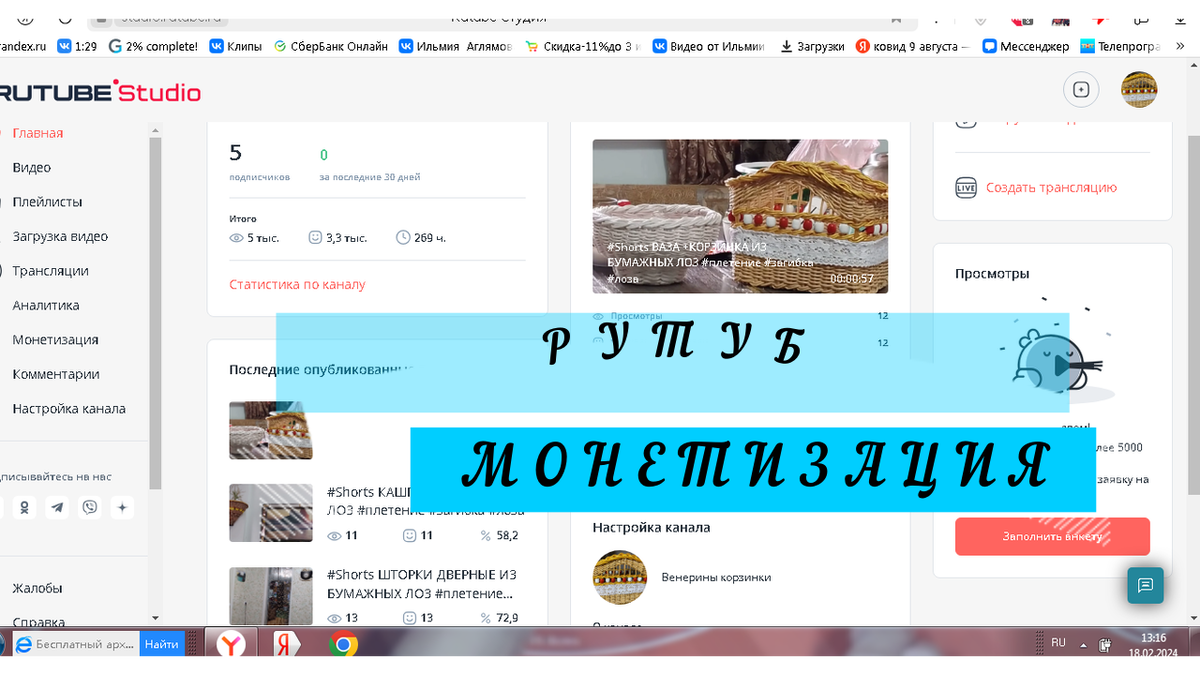Open the #Shorts ШТОРКИ ДВЕРНЫЕ video title
Screen dimensions: 1200x675
click(x=422, y=584)
